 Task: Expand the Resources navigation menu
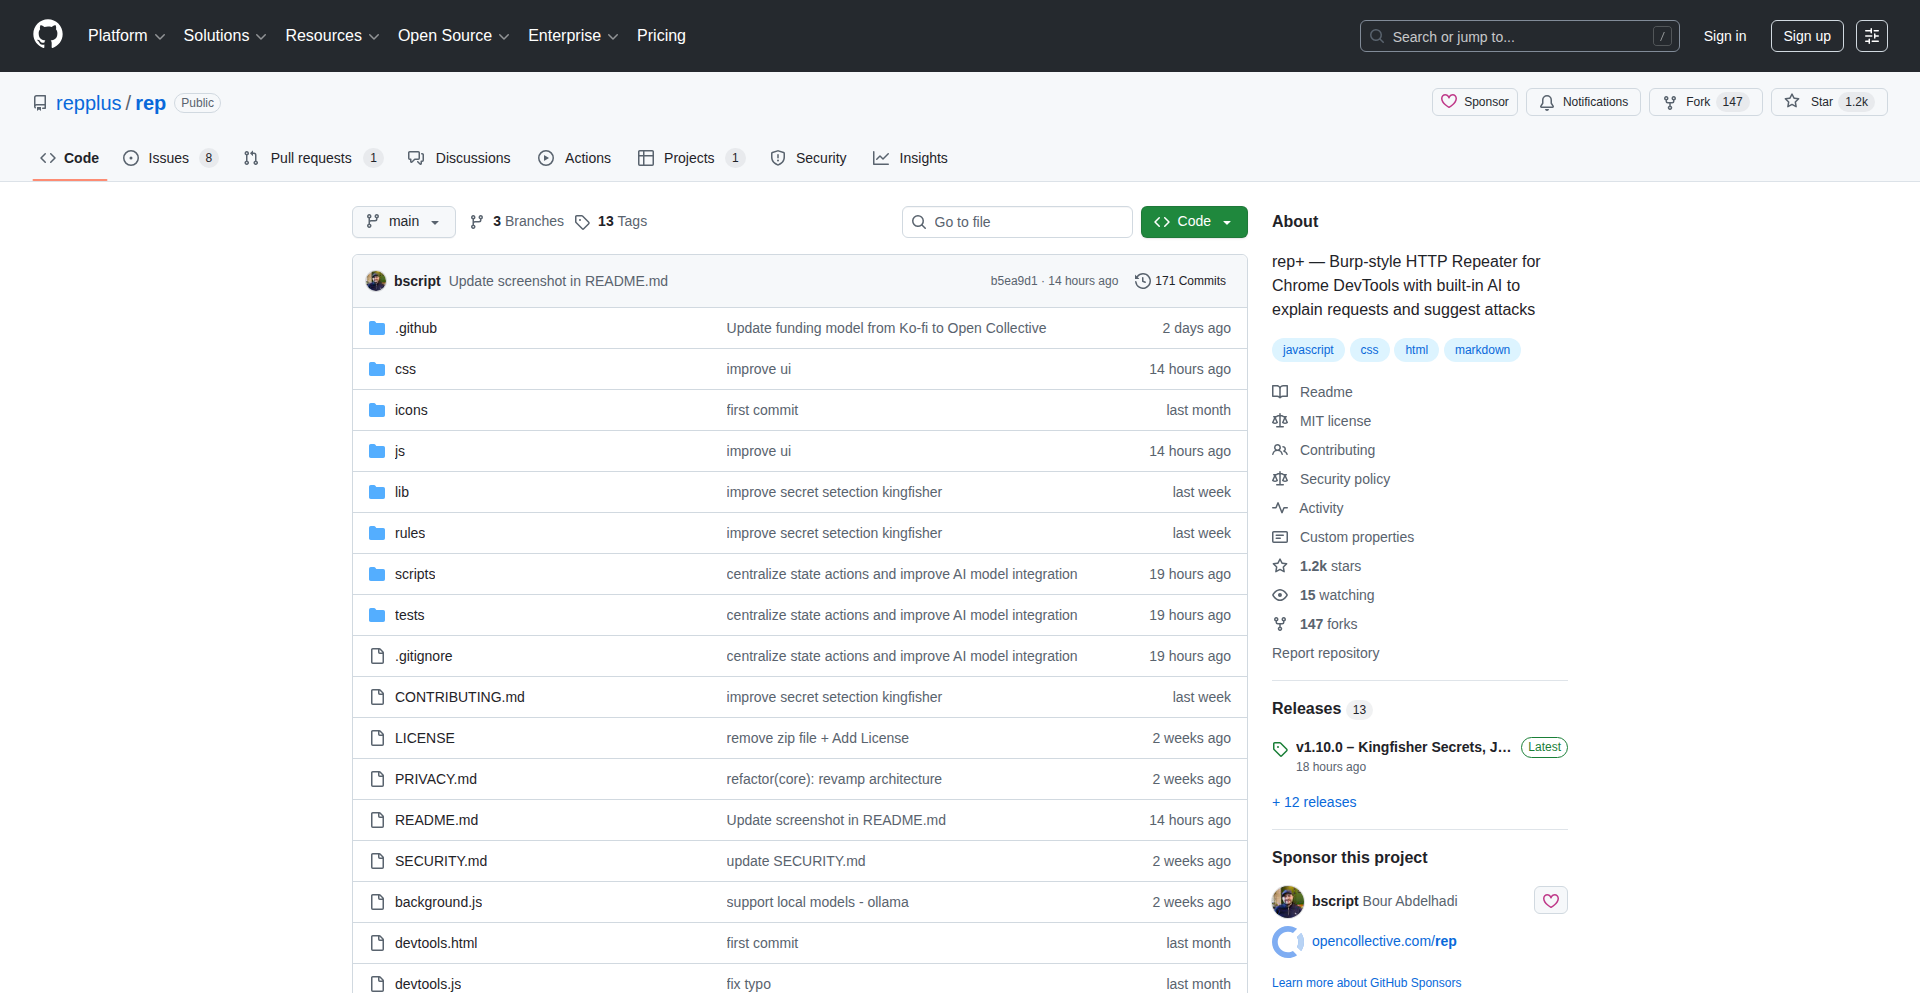[x=331, y=35]
